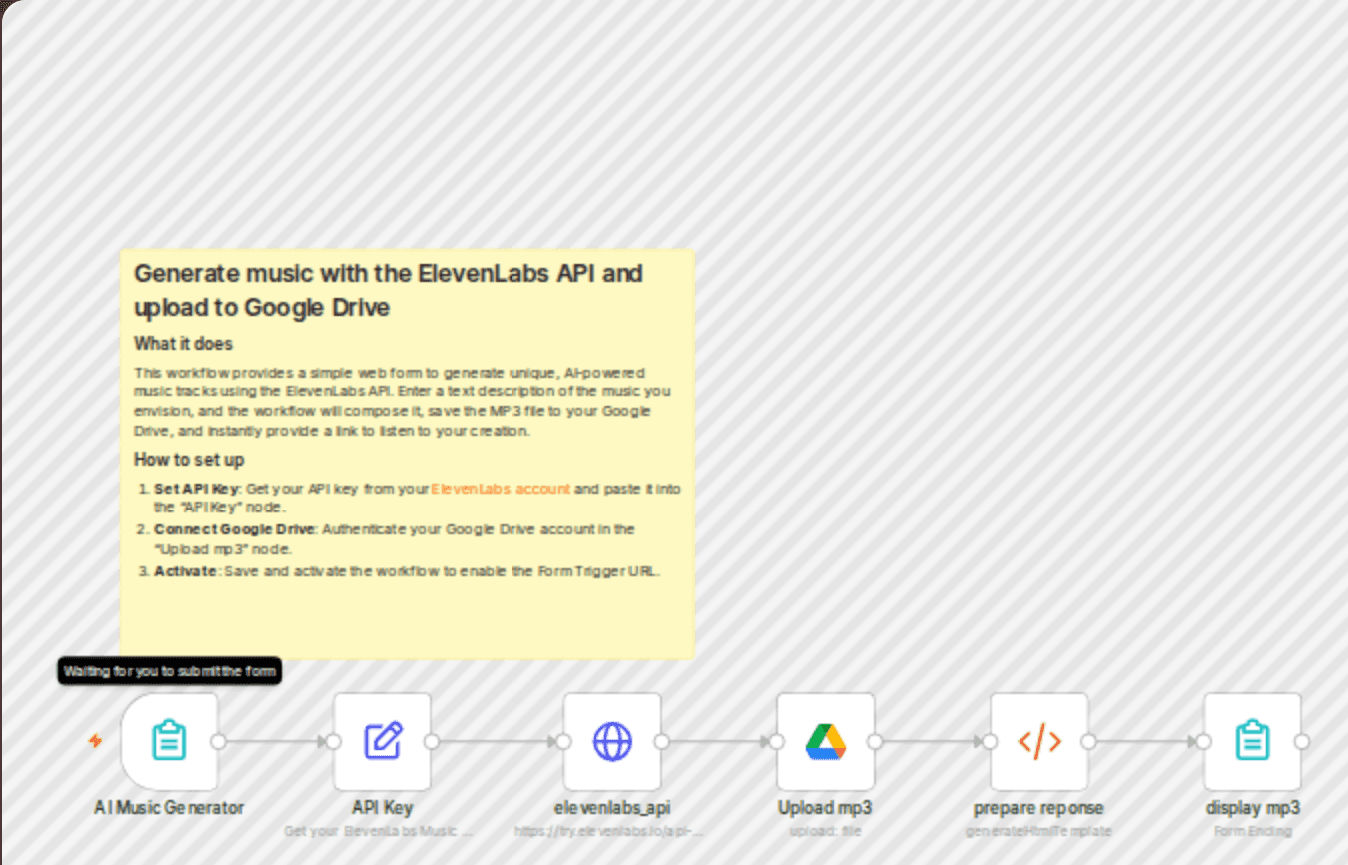Image resolution: width=1348 pixels, height=865 pixels.
Task: Click the orange lightning trigger icon
Action: point(96,741)
